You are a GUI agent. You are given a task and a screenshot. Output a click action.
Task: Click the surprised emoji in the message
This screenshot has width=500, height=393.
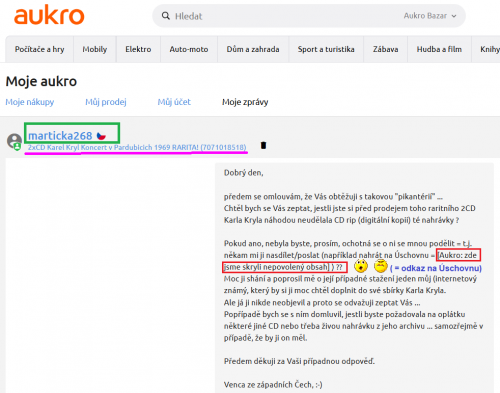[x=361, y=266]
